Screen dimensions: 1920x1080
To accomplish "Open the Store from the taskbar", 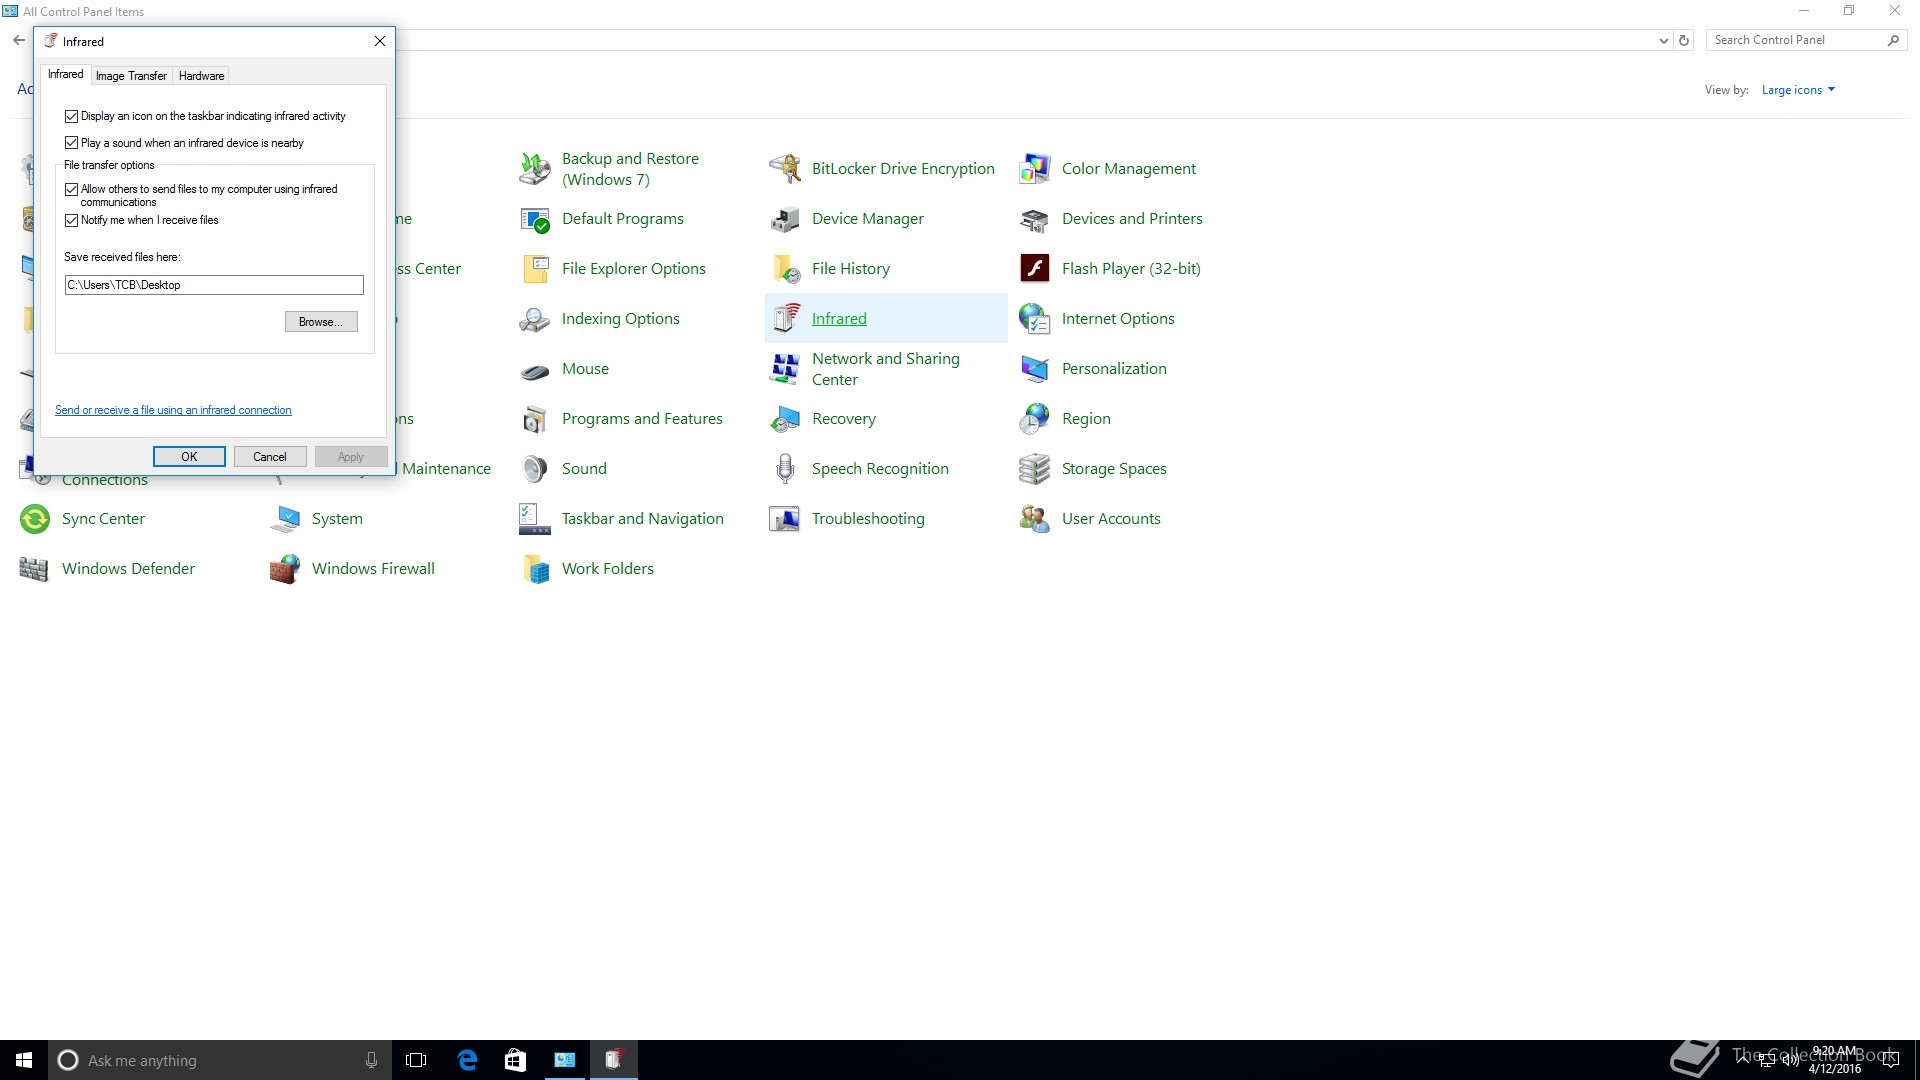I will click(x=515, y=1060).
